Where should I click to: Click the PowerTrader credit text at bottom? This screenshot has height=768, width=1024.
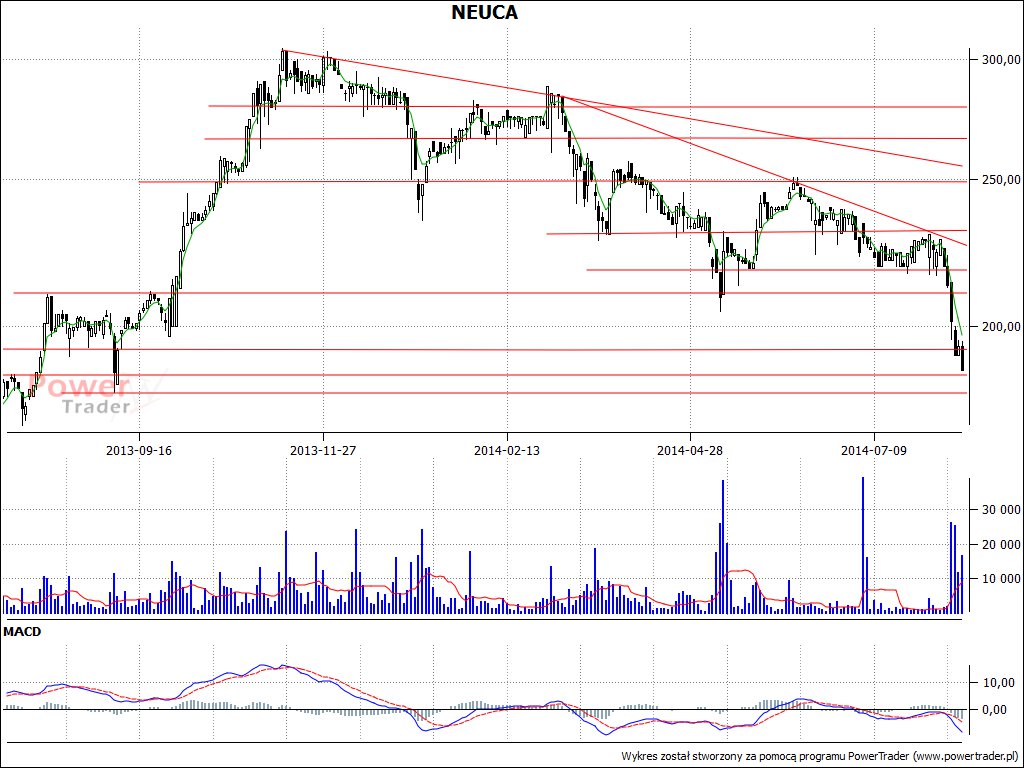(x=820, y=756)
